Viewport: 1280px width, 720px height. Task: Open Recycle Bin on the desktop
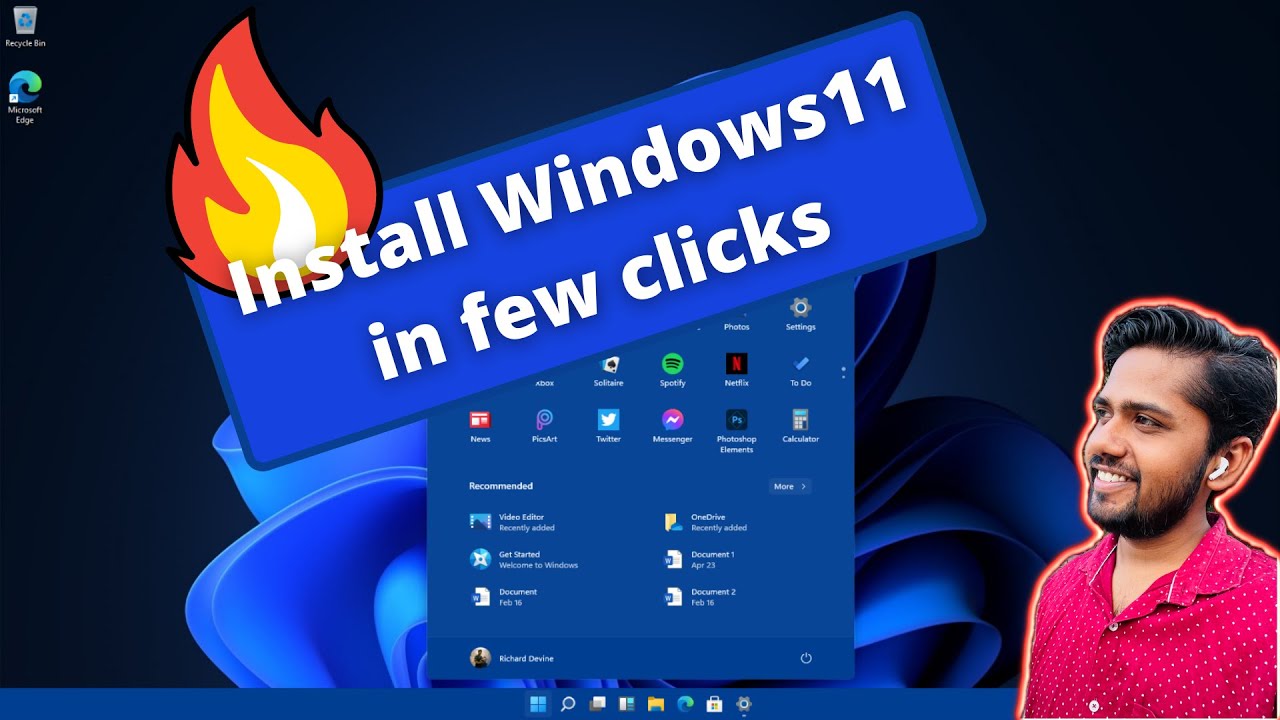point(25,27)
